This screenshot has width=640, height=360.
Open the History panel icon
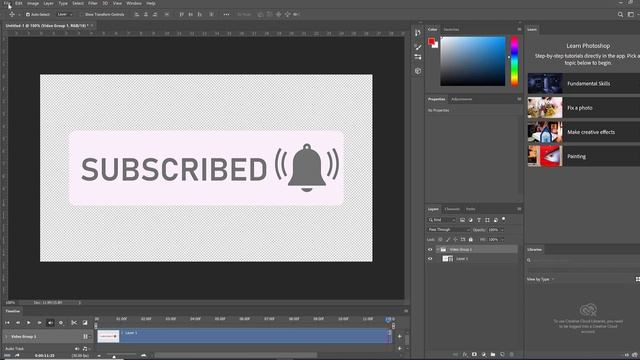point(418,33)
